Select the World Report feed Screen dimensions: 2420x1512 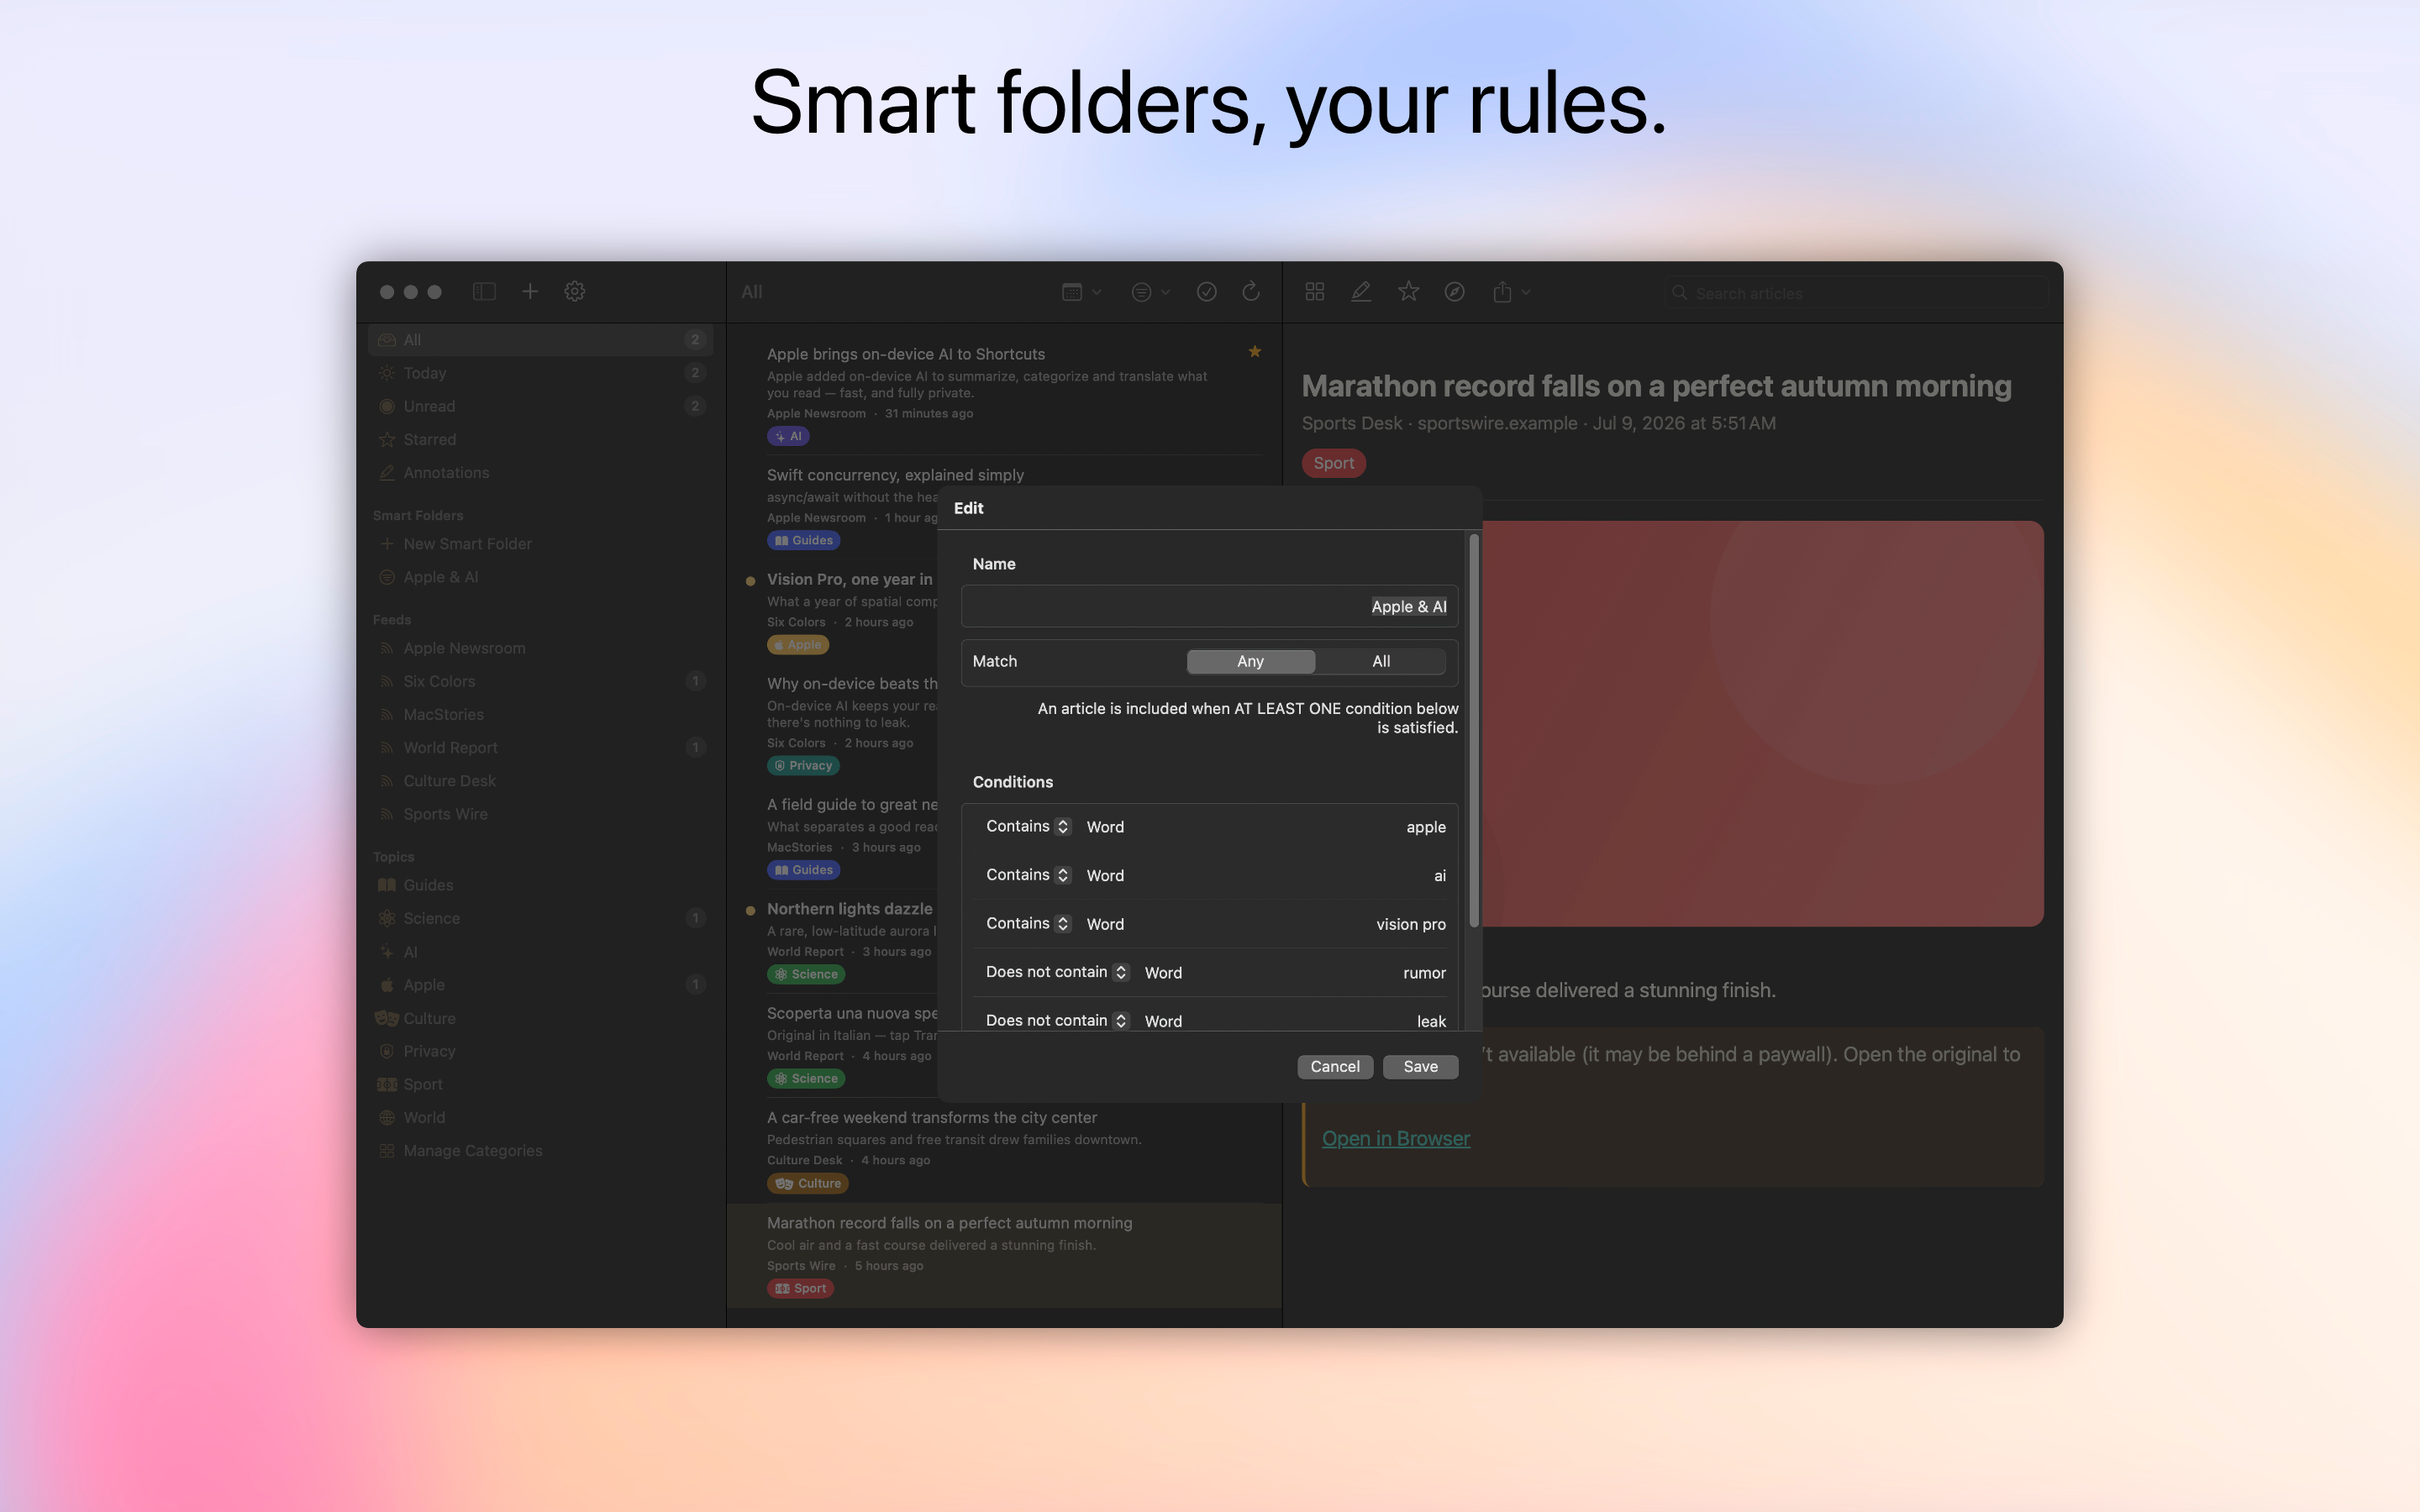540,747
